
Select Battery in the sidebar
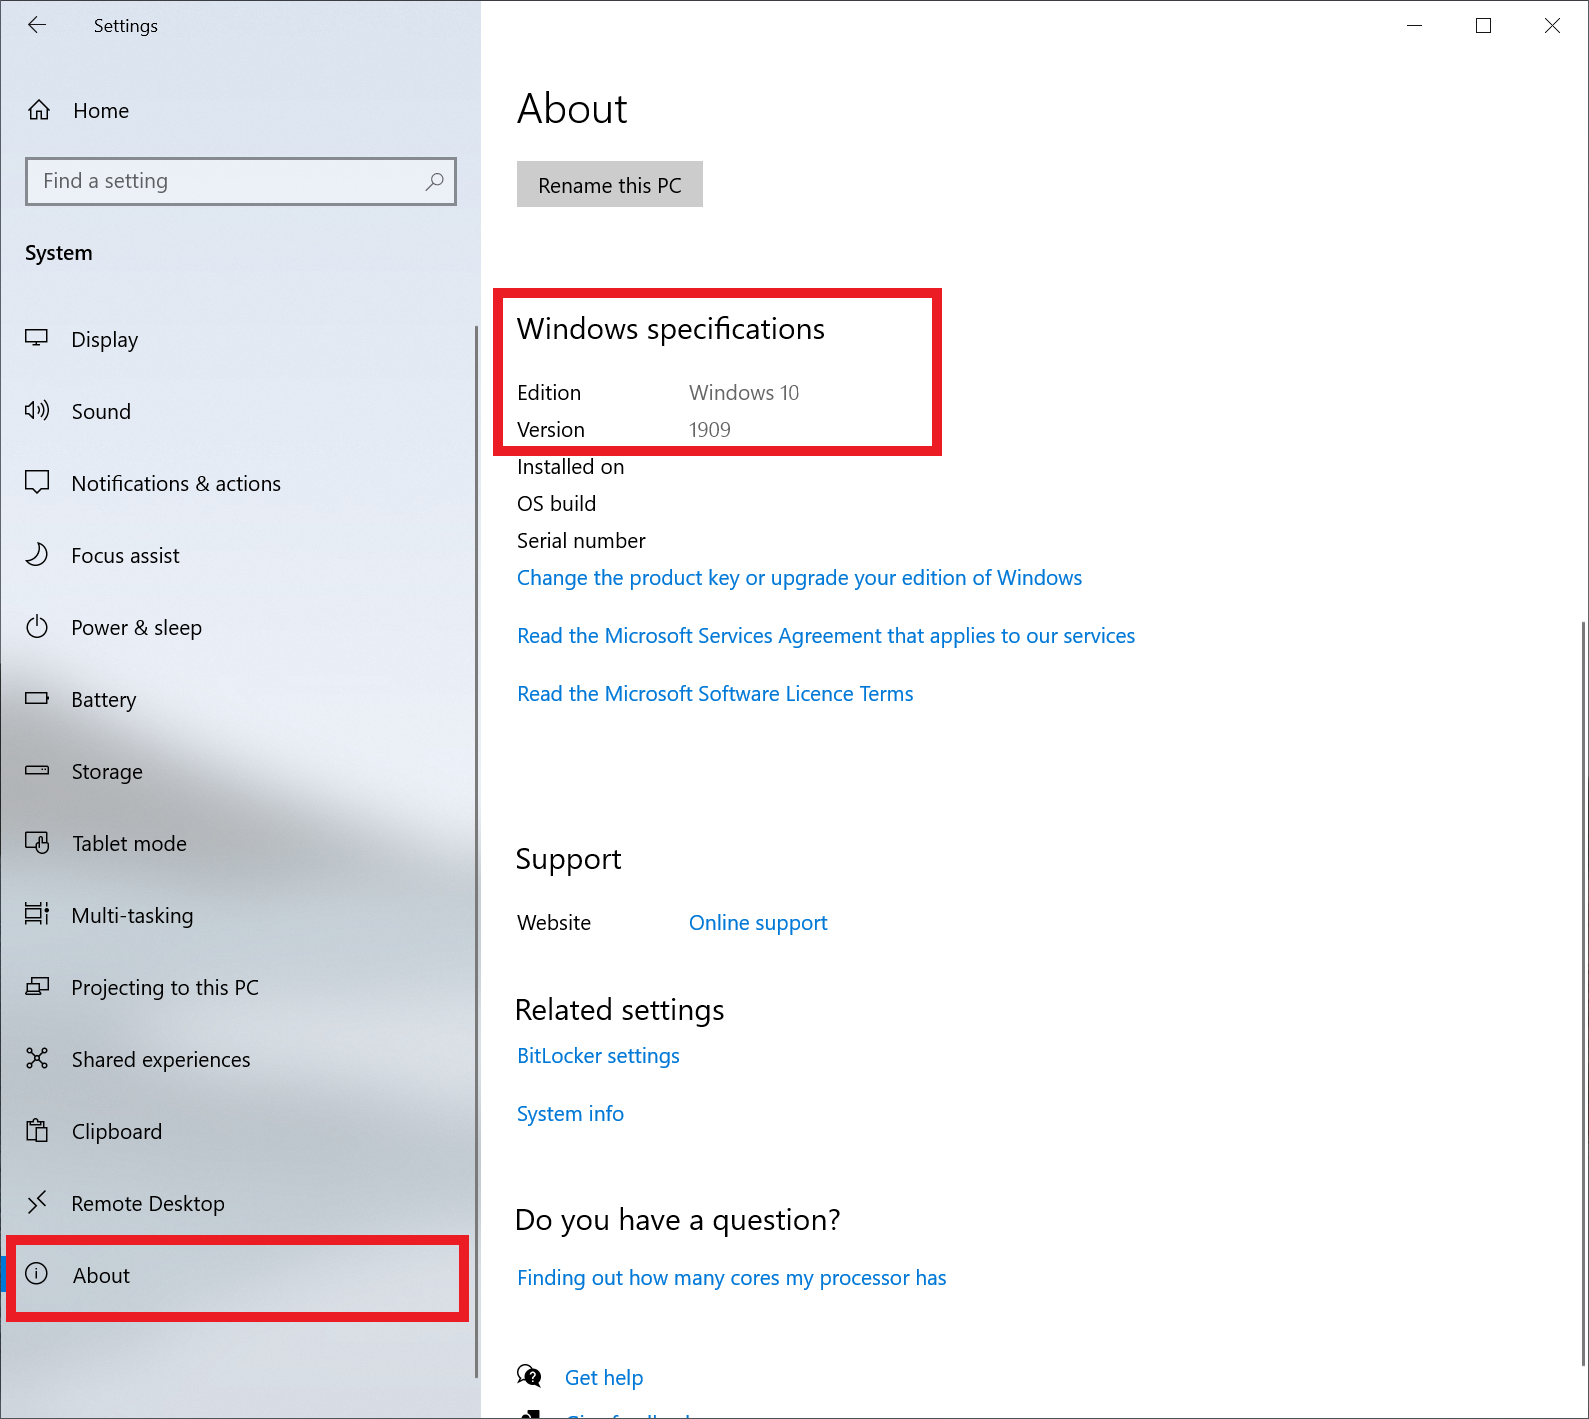(238, 699)
